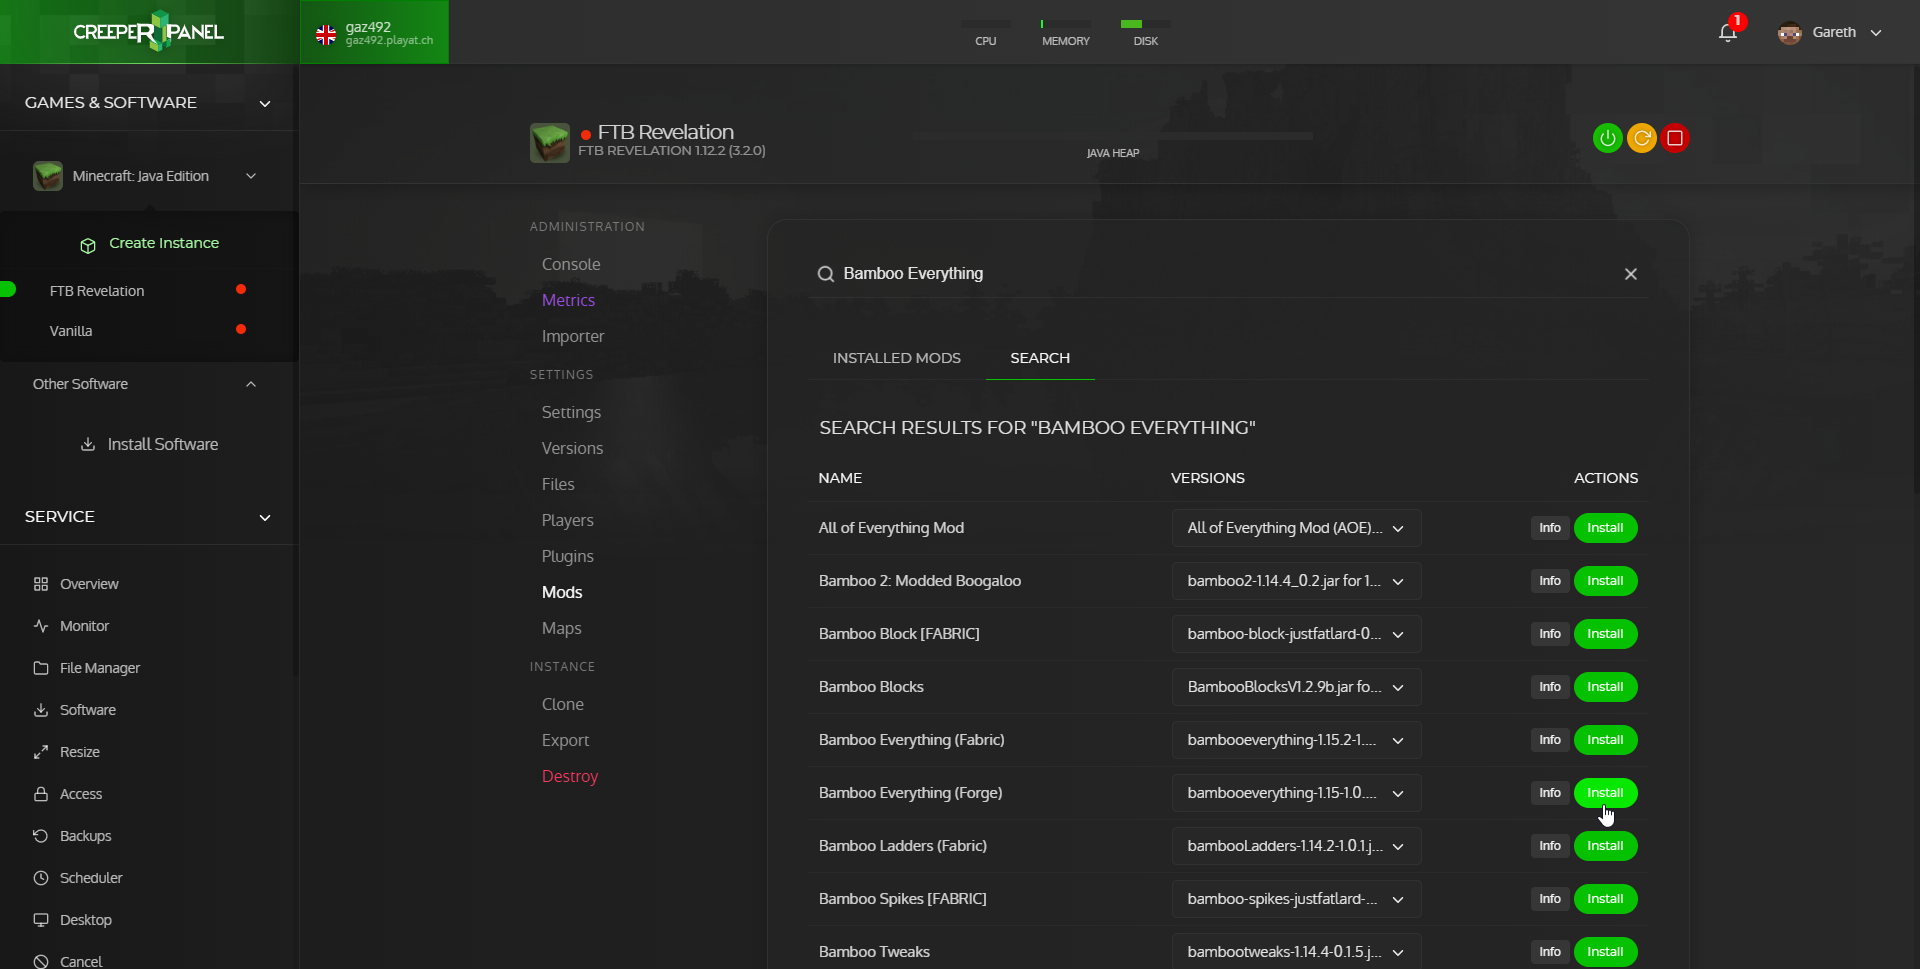This screenshot has width=1920, height=969.
Task: Click the Gareth user avatar
Action: pos(1789,32)
